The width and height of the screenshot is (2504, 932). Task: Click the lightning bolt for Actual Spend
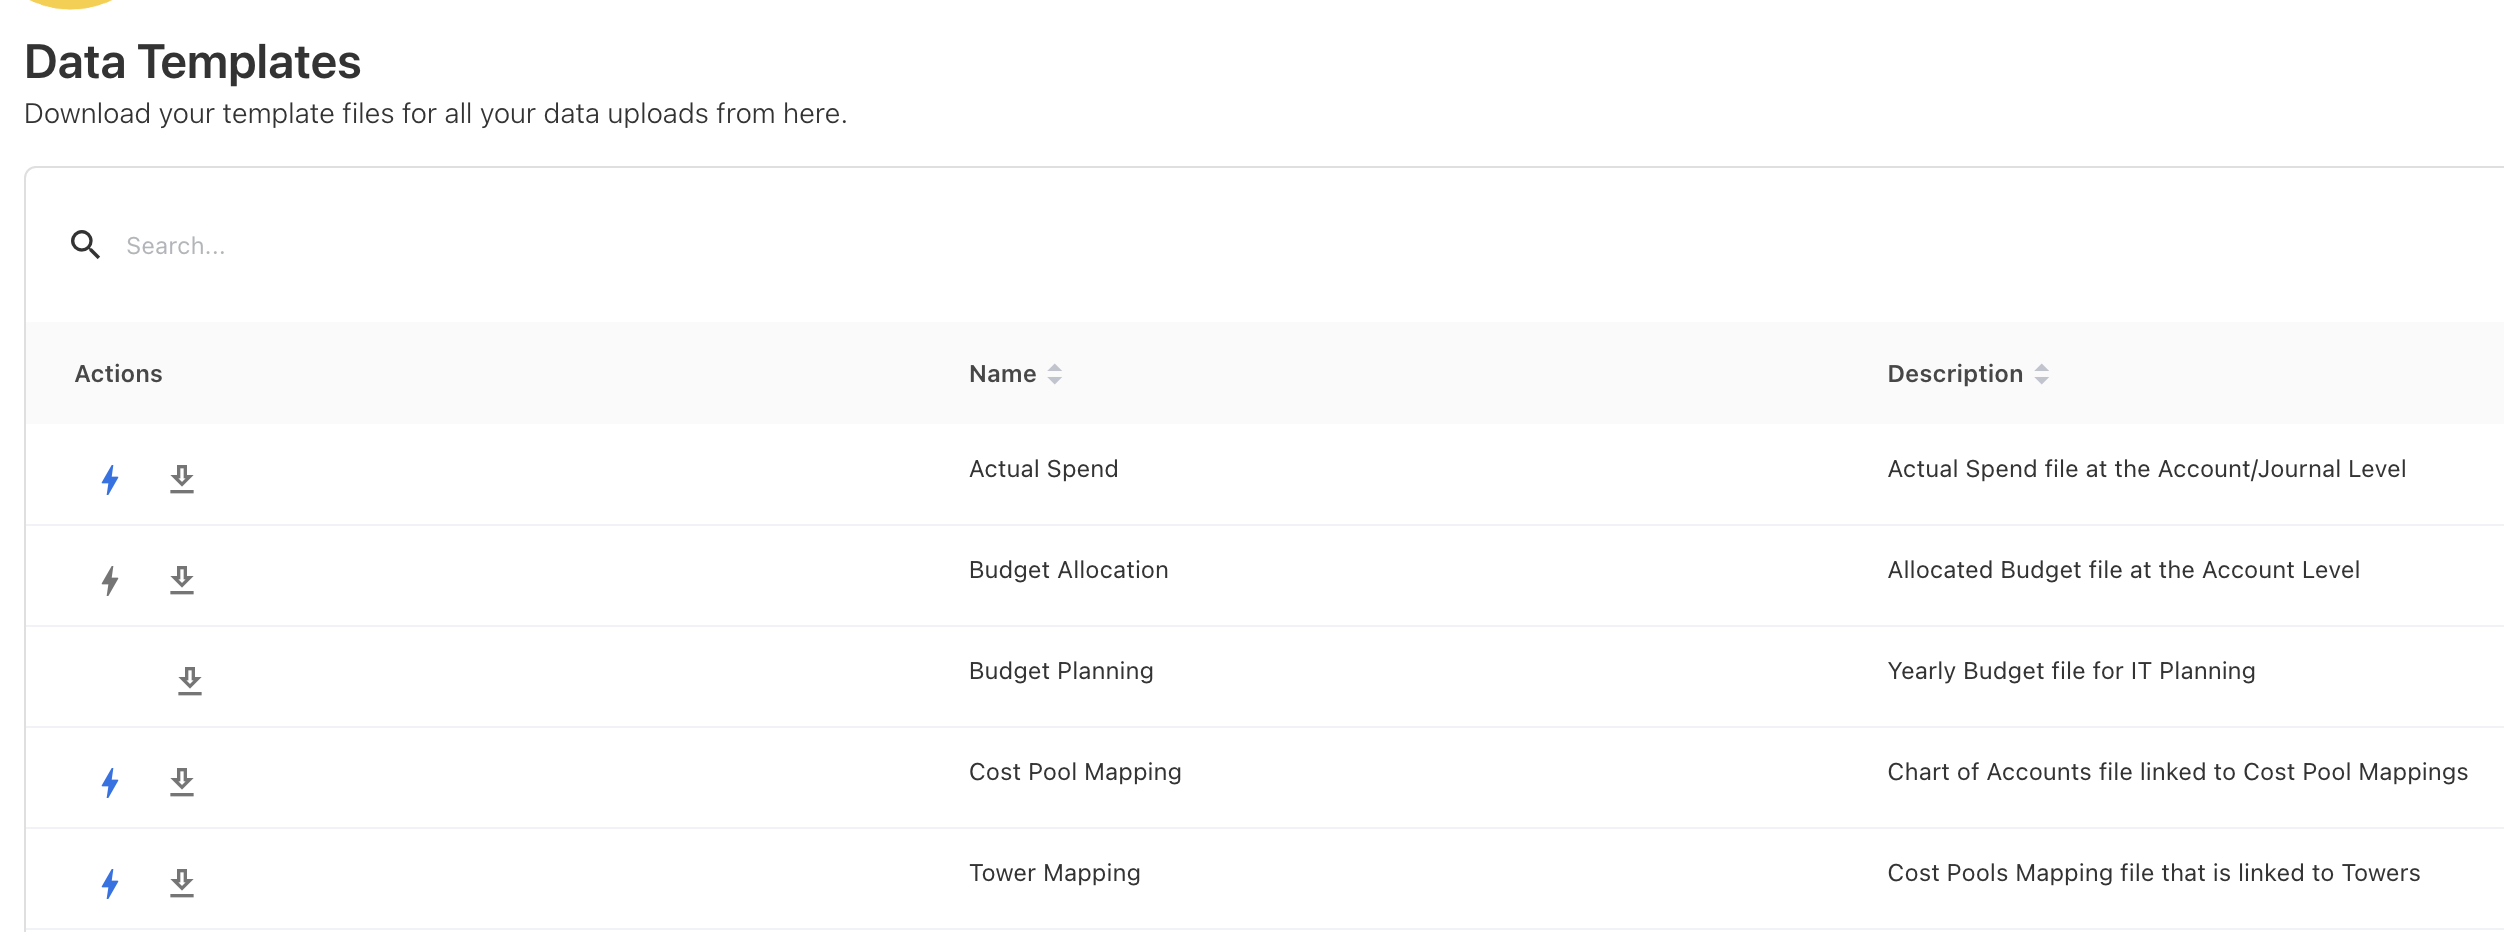click(x=110, y=479)
